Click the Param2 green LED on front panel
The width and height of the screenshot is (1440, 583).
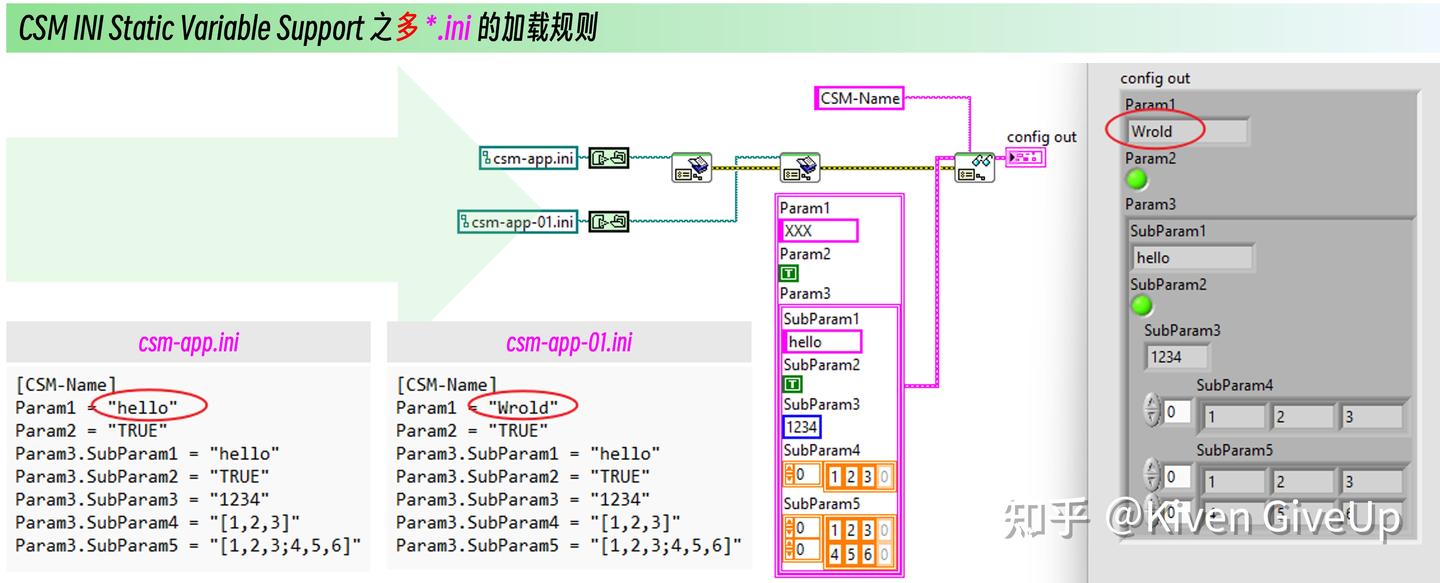coord(1136,180)
